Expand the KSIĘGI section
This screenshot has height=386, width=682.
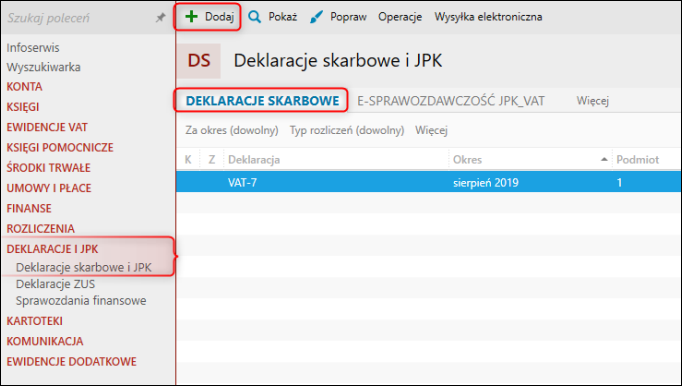(23, 107)
